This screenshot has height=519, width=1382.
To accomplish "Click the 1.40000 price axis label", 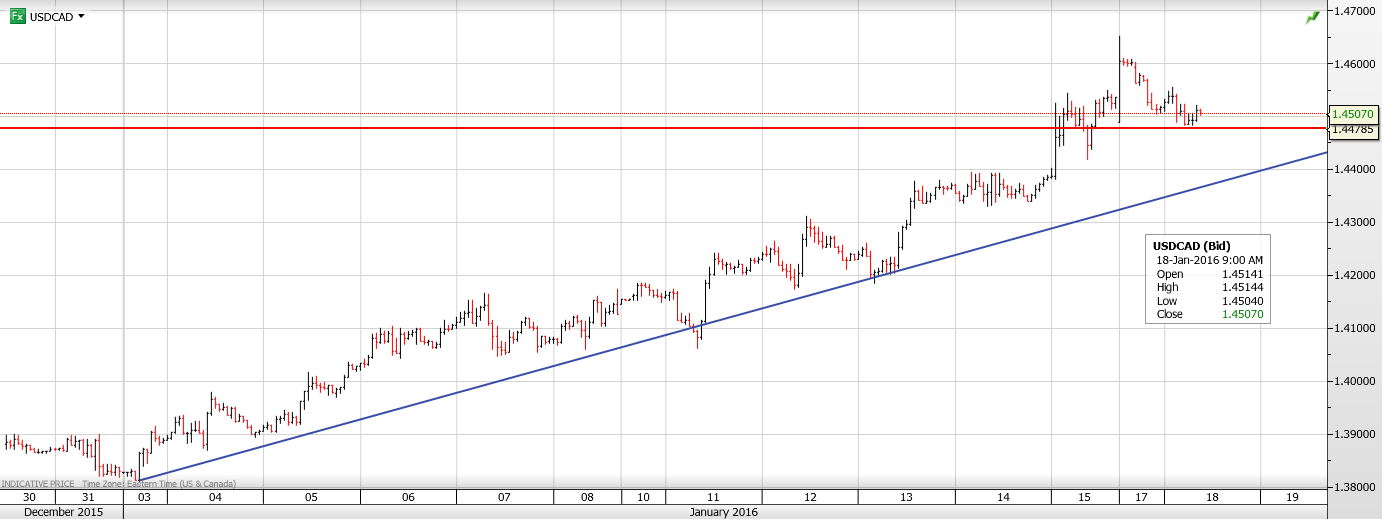I will click(x=1355, y=381).
